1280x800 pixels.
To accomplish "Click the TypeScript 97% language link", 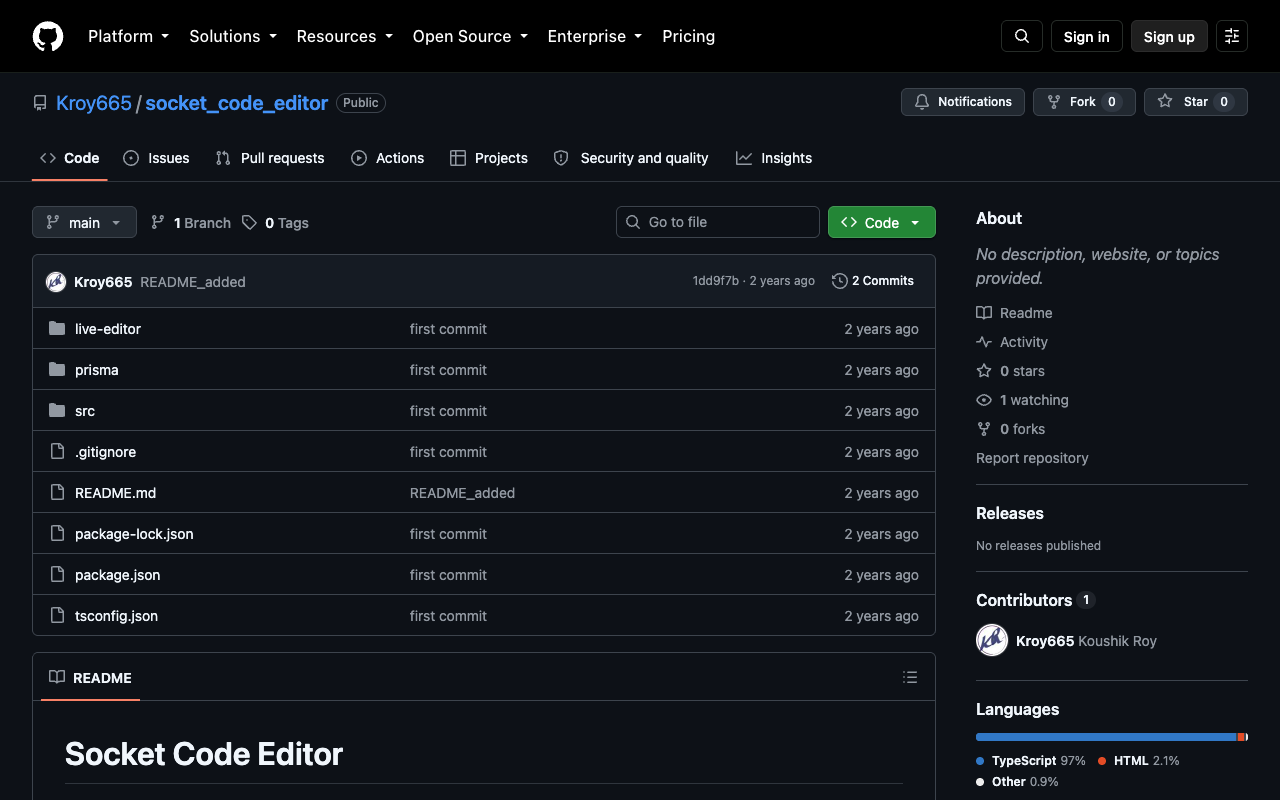I will [x=1031, y=761].
